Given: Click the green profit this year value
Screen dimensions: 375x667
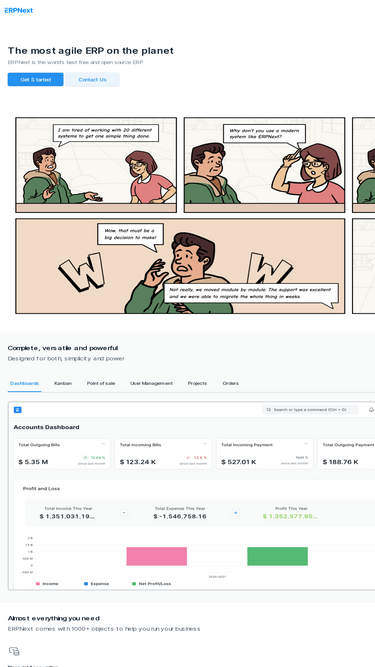Looking at the screenshot, I should click(290, 516).
